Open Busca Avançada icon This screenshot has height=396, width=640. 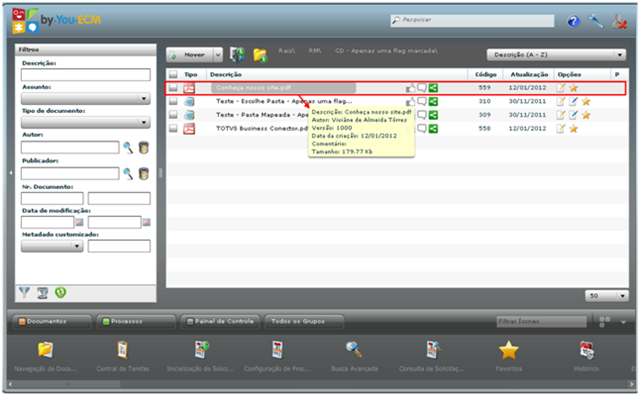point(354,350)
